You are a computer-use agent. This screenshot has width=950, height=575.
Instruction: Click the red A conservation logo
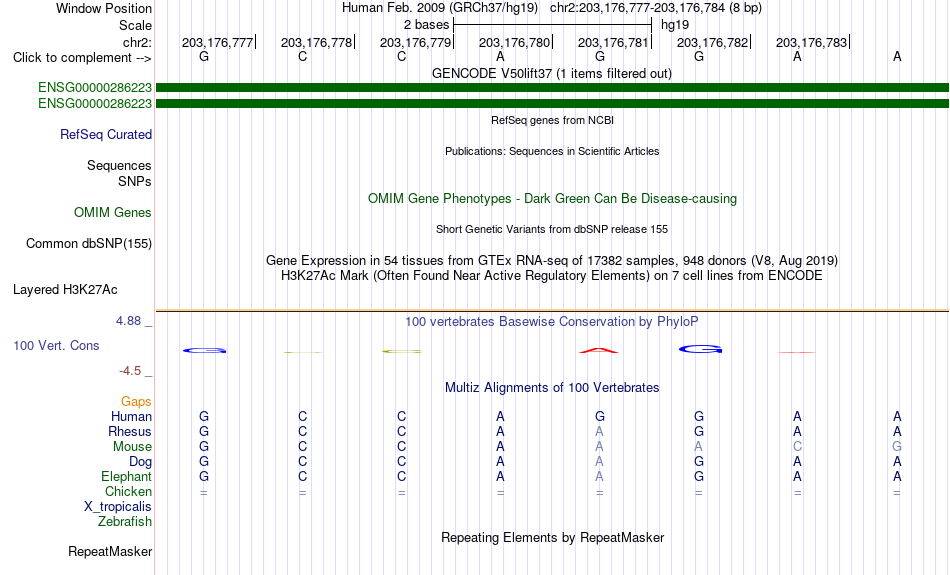pos(599,350)
